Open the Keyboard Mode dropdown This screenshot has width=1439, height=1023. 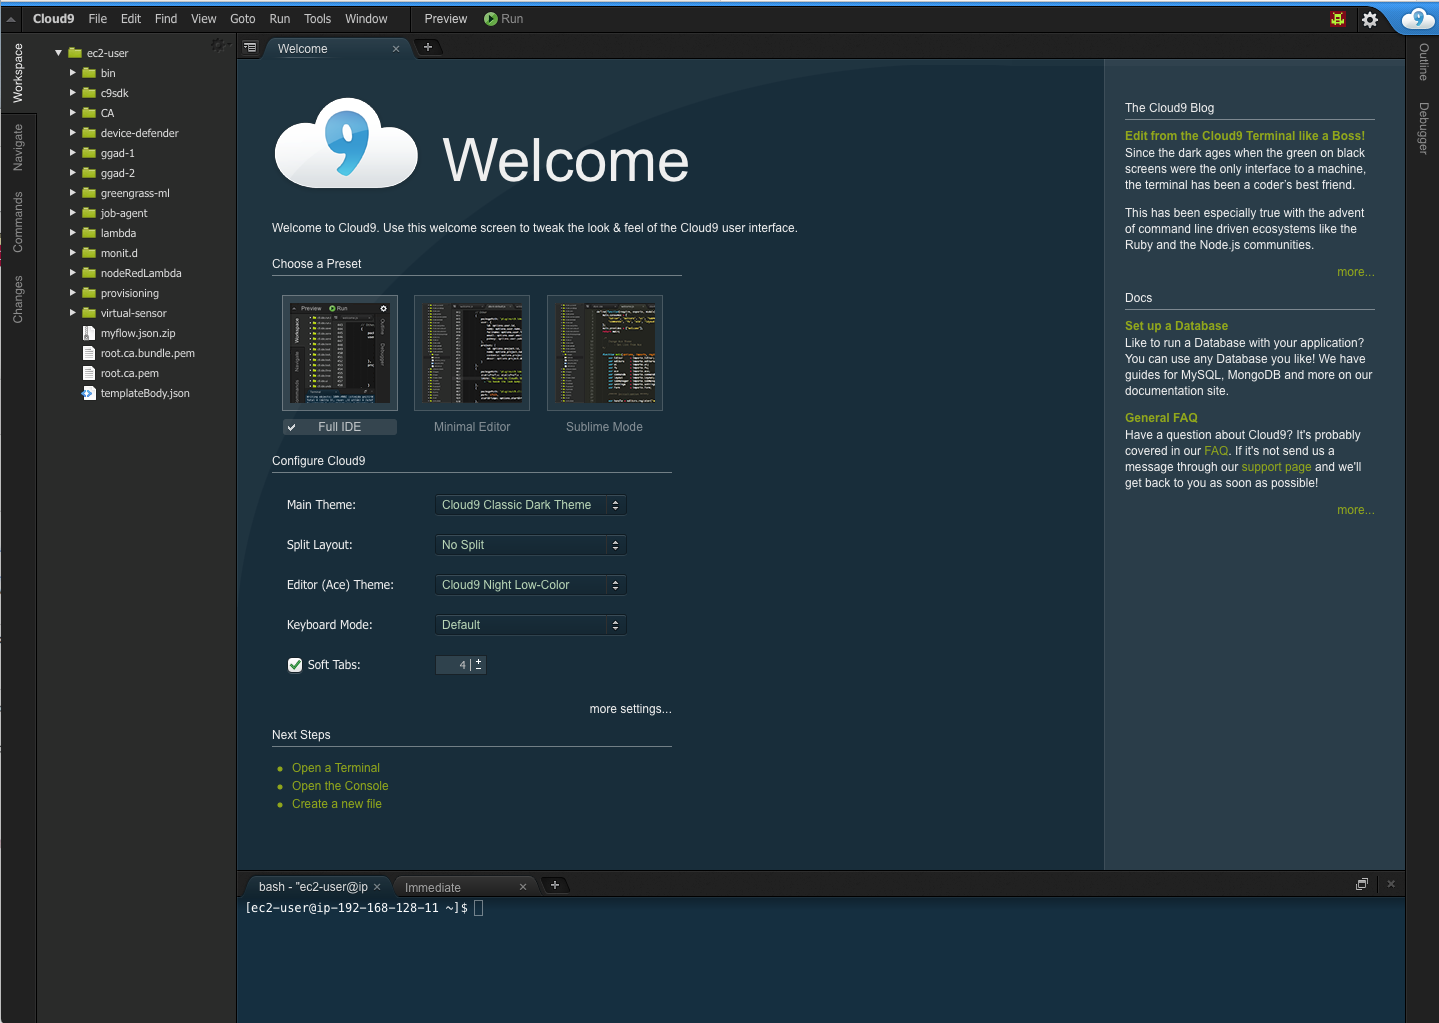tap(531, 625)
